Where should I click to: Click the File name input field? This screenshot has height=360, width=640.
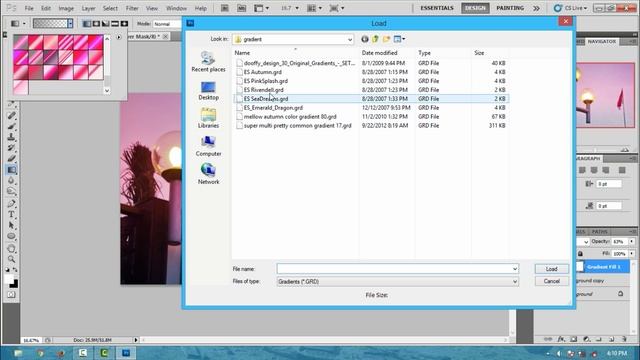pyautogui.click(x=394, y=269)
